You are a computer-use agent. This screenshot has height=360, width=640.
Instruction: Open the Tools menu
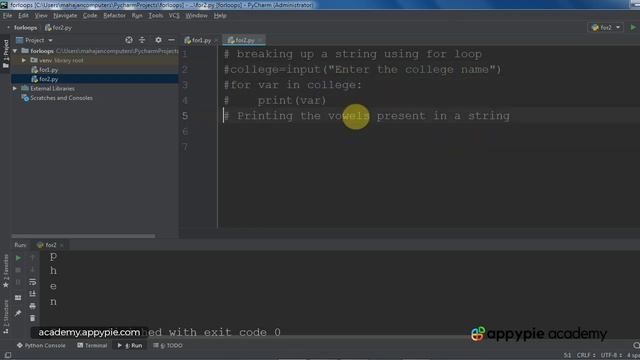(x=156, y=16)
